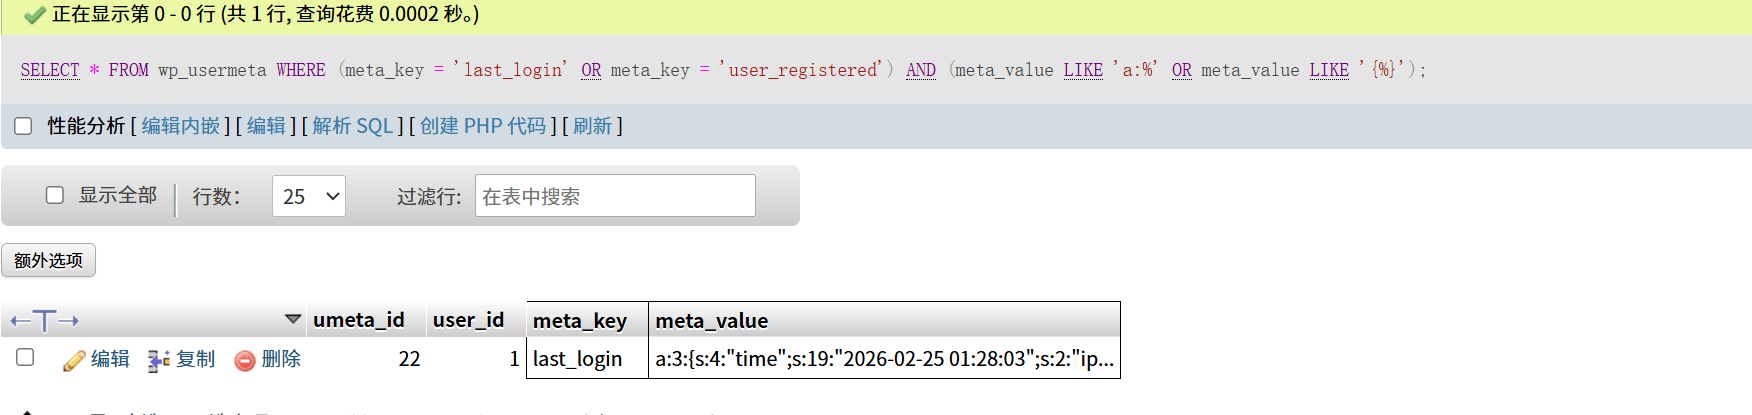Click the SELECT keyword in the query
1752x415 pixels.
[x=50, y=70]
